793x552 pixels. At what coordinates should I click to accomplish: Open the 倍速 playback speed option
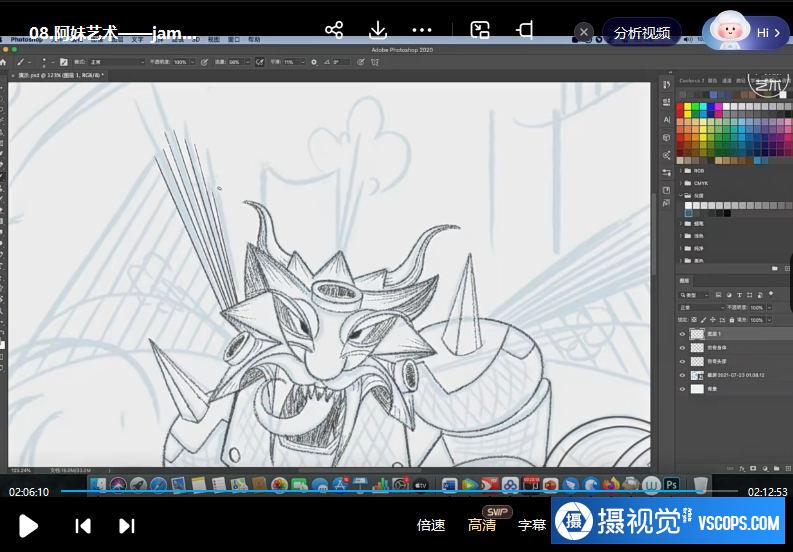431,525
